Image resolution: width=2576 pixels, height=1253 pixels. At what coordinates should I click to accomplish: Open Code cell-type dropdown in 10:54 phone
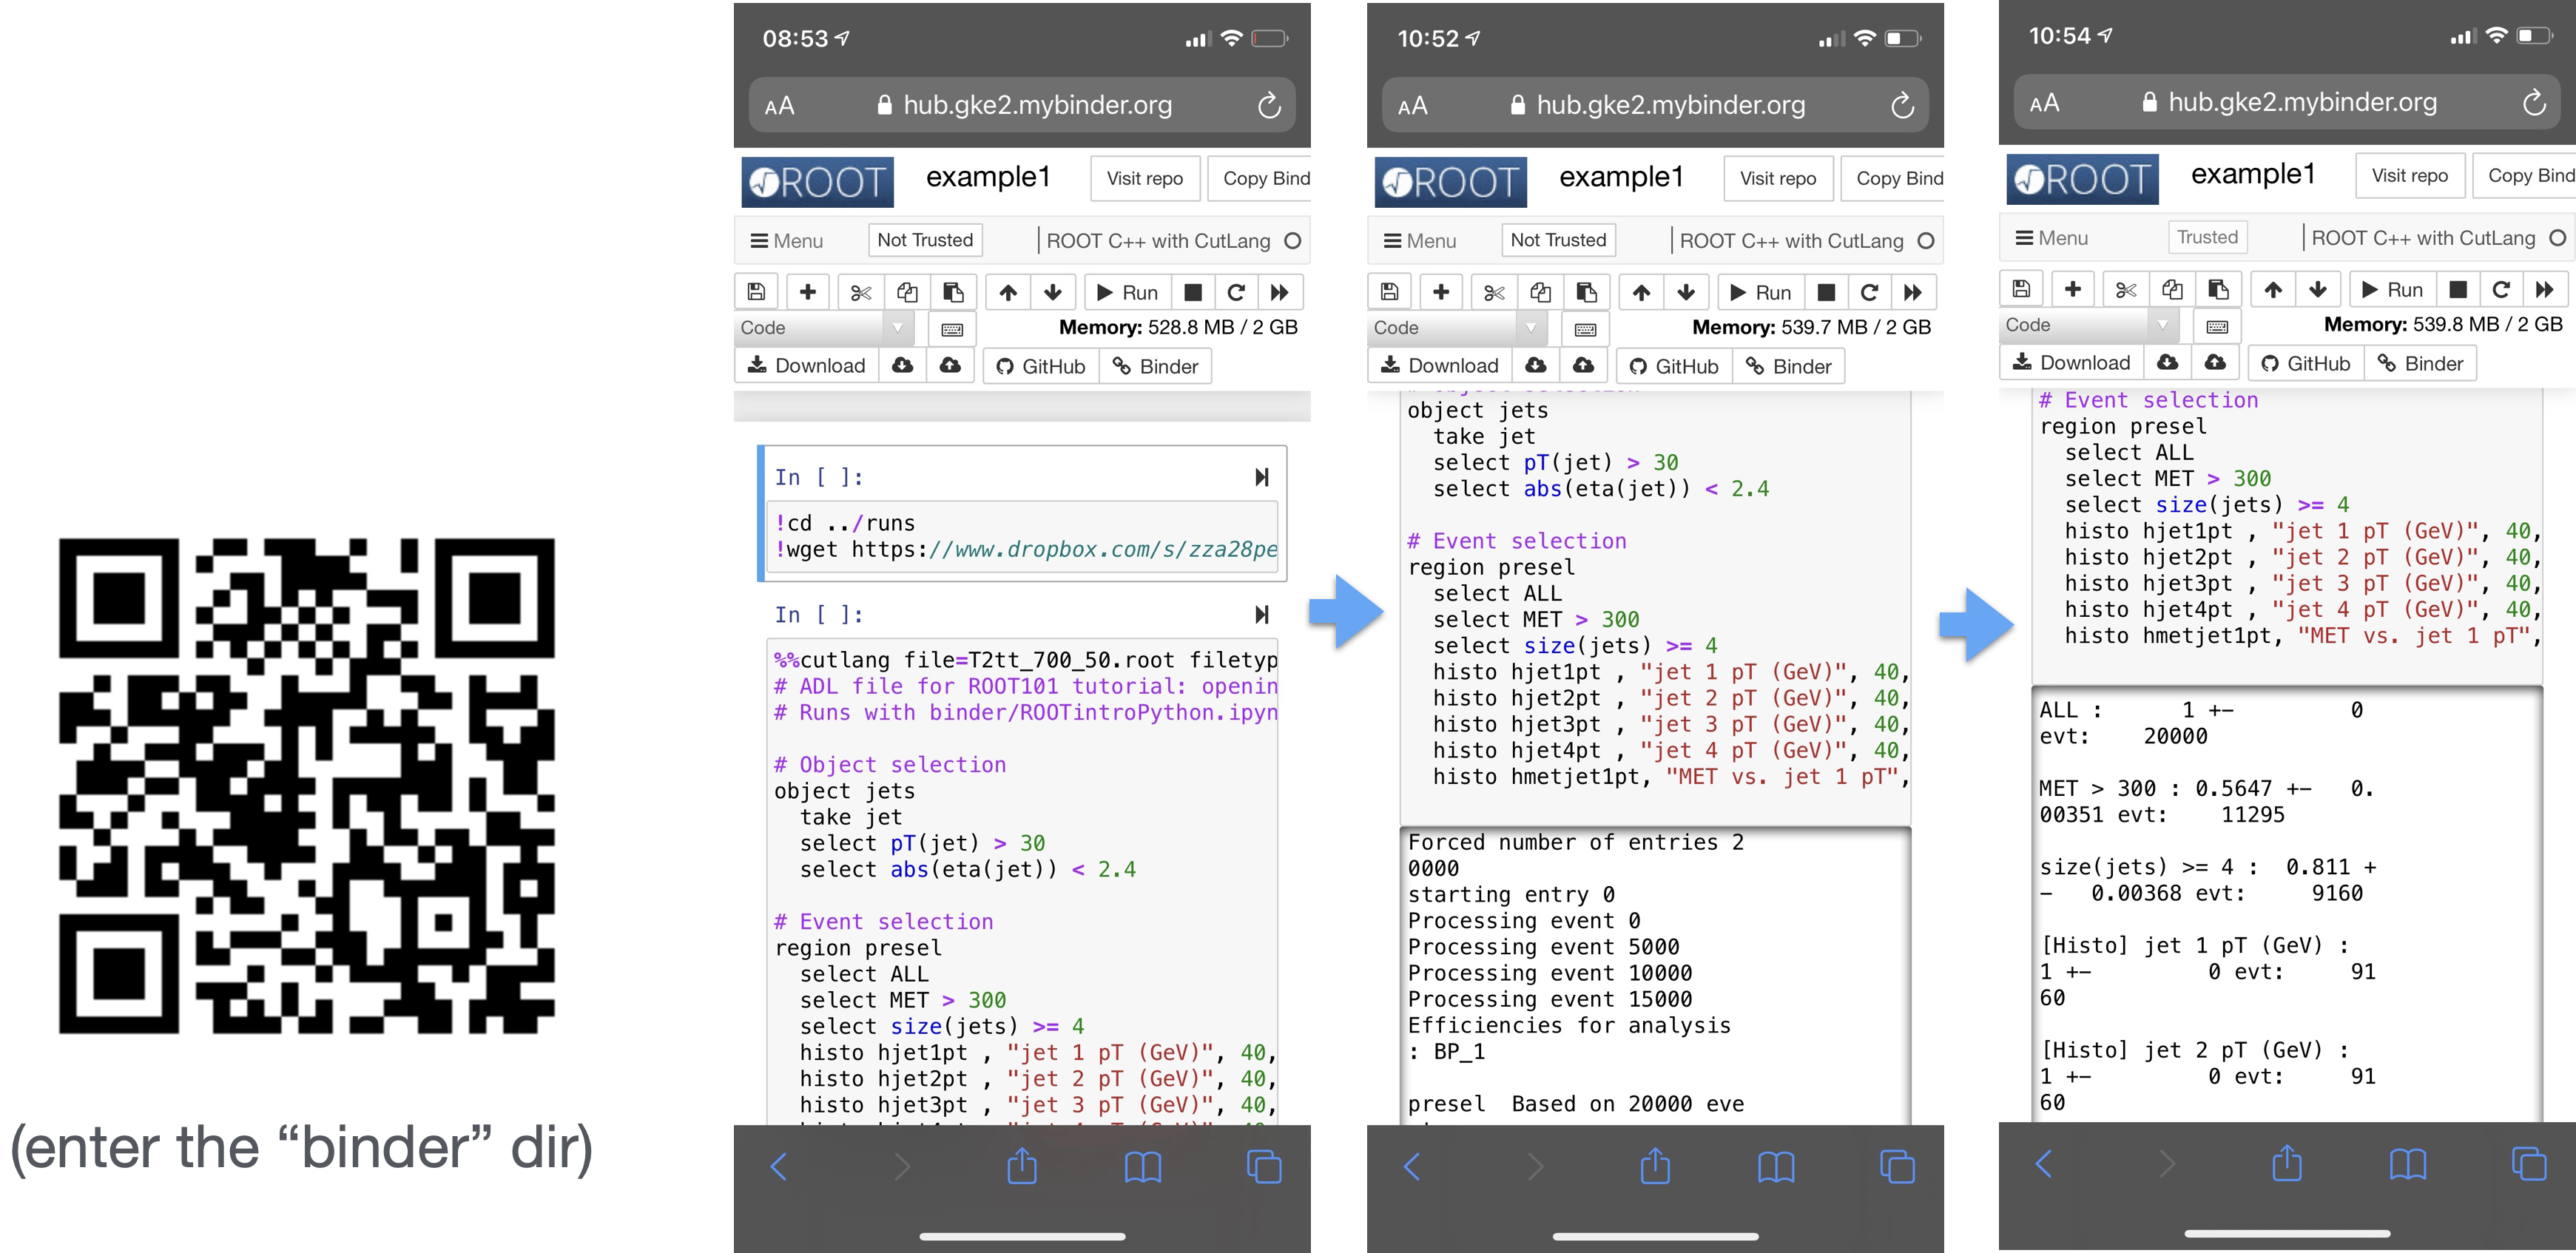pos(2087,325)
